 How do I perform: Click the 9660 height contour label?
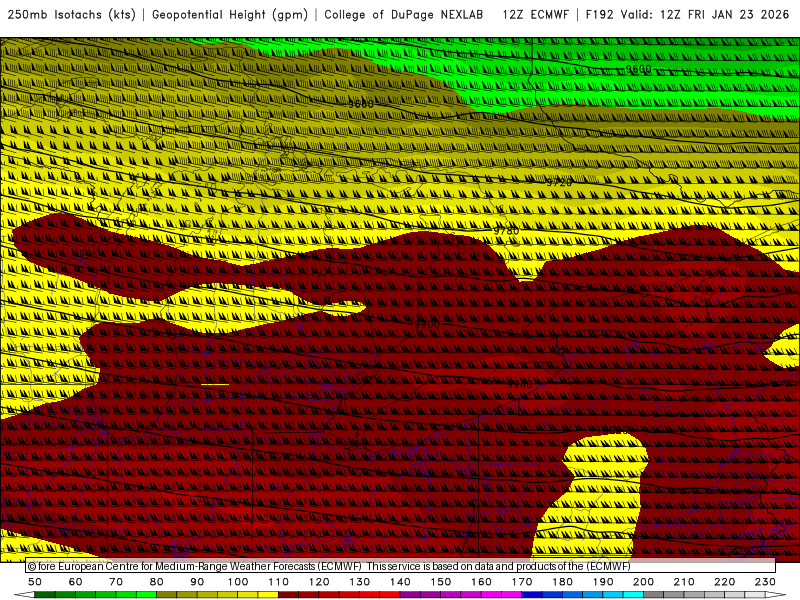(x=361, y=104)
